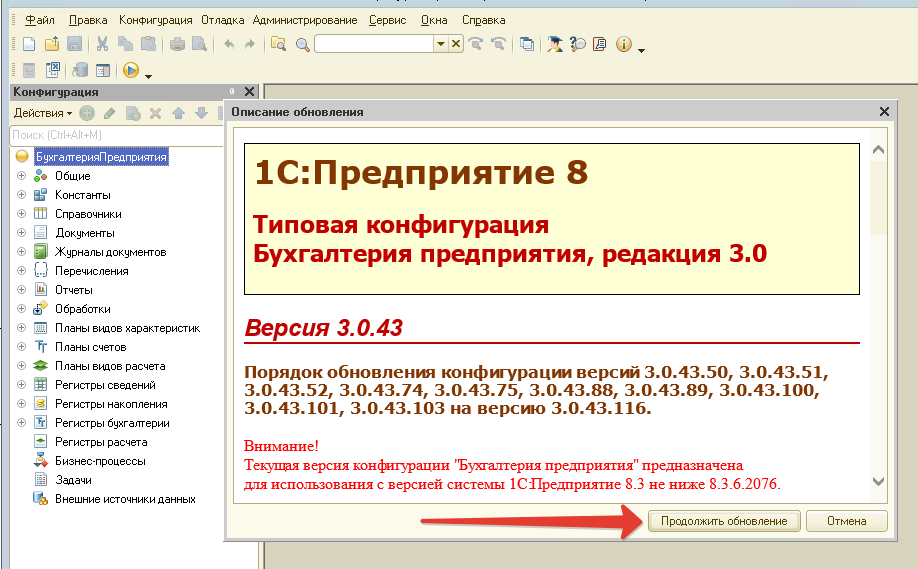Expand the Справочники tree node
The image size is (918, 569).
click(22, 214)
